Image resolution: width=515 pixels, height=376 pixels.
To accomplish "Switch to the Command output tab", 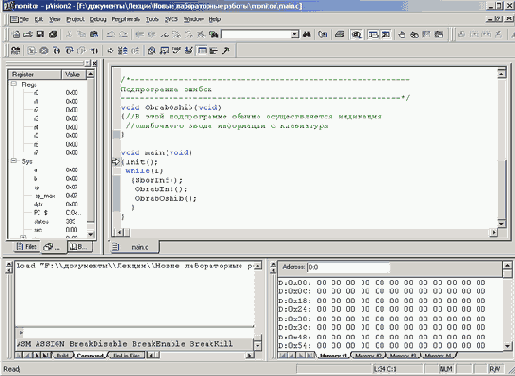I will coord(90,356).
